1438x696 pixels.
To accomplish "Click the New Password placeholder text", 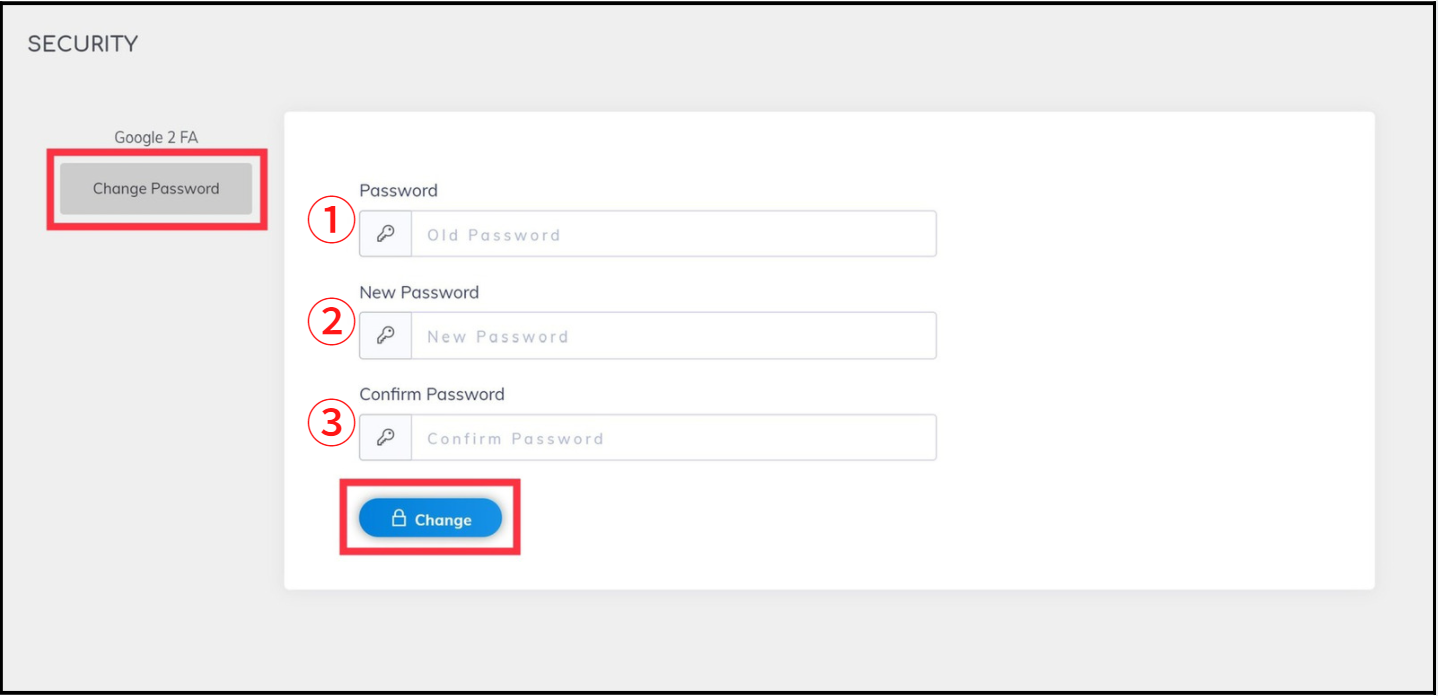I will [x=498, y=337].
